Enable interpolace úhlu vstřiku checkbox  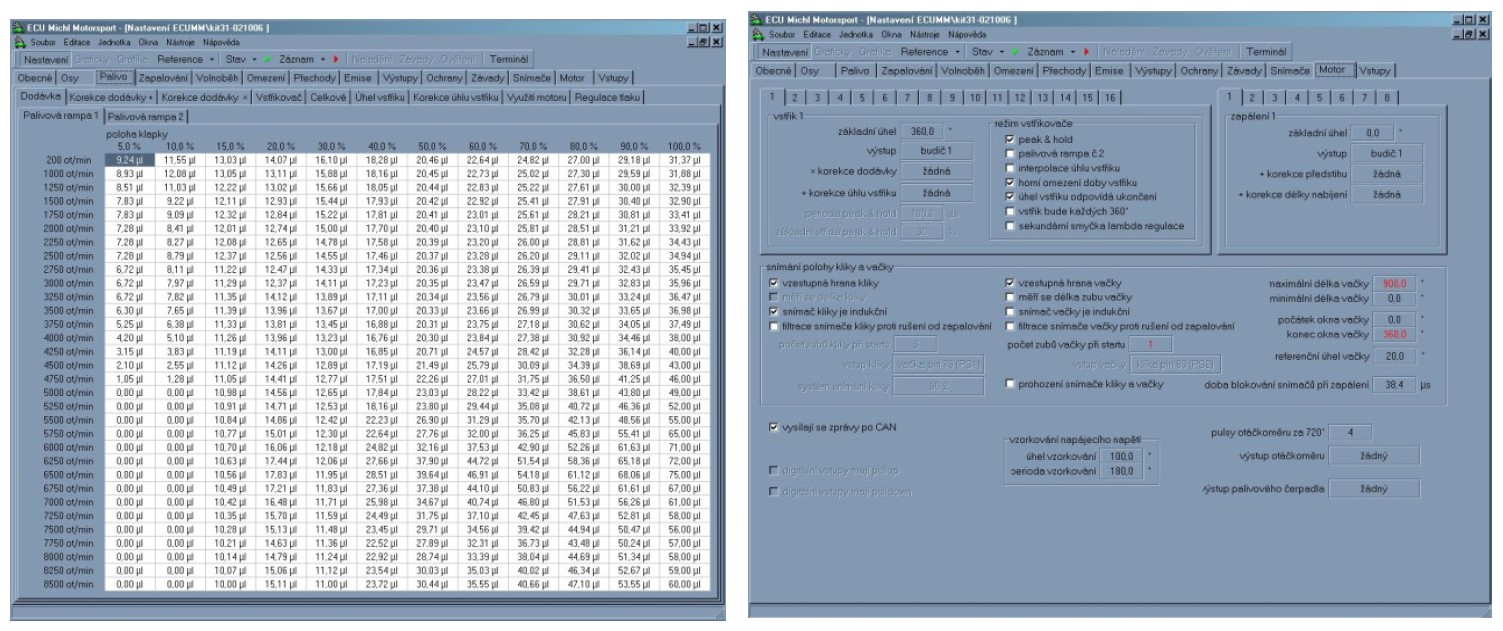1009,168
